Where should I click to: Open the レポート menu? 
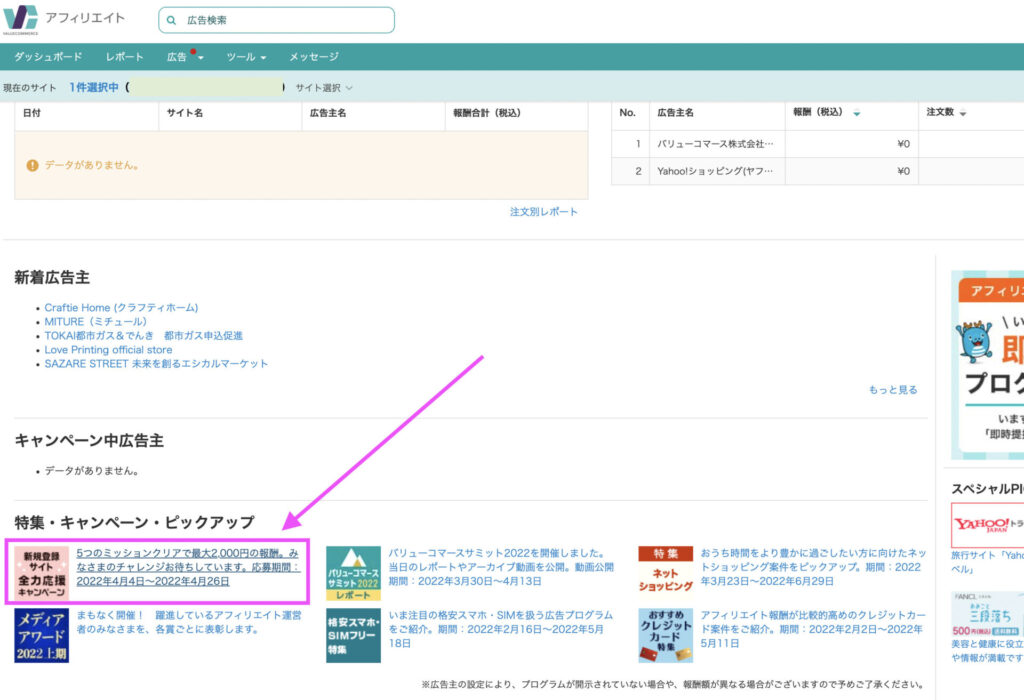pyautogui.click(x=124, y=57)
